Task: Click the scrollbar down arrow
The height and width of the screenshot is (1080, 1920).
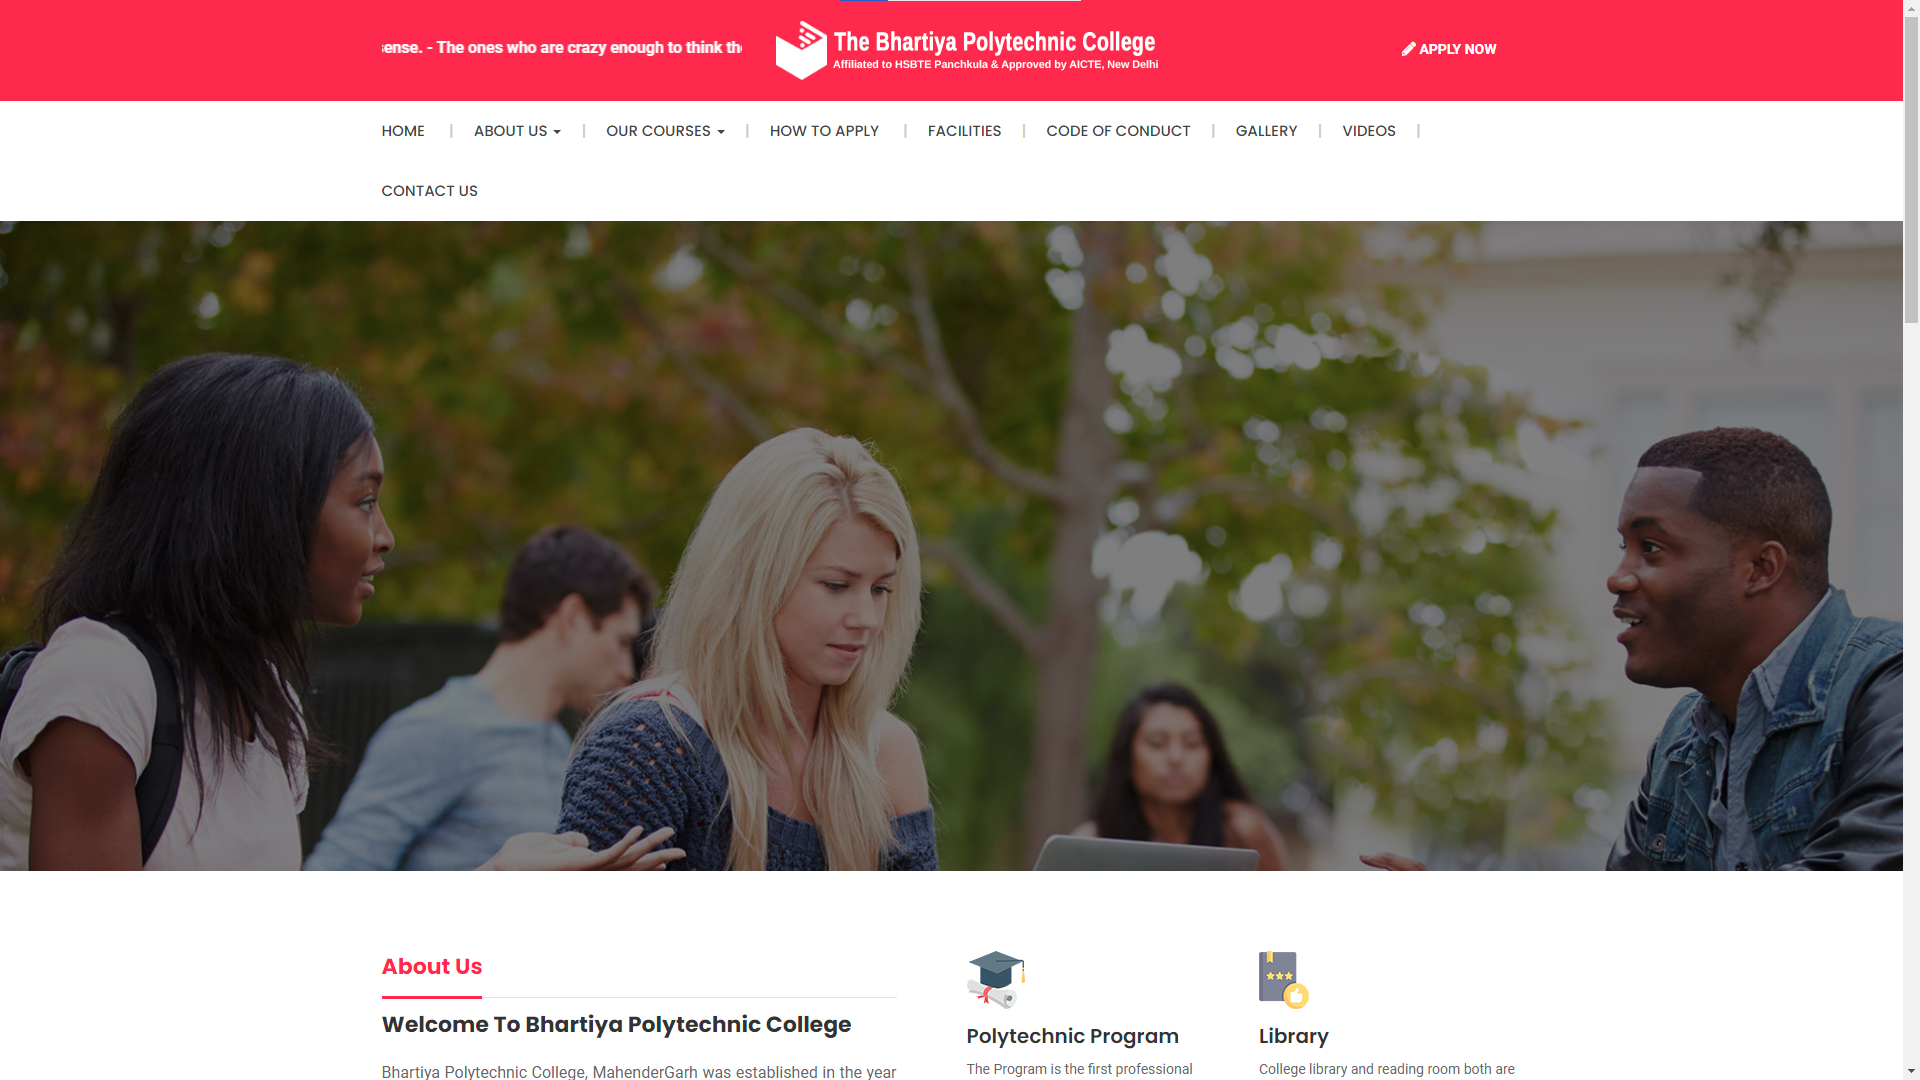Action: point(1911,1071)
